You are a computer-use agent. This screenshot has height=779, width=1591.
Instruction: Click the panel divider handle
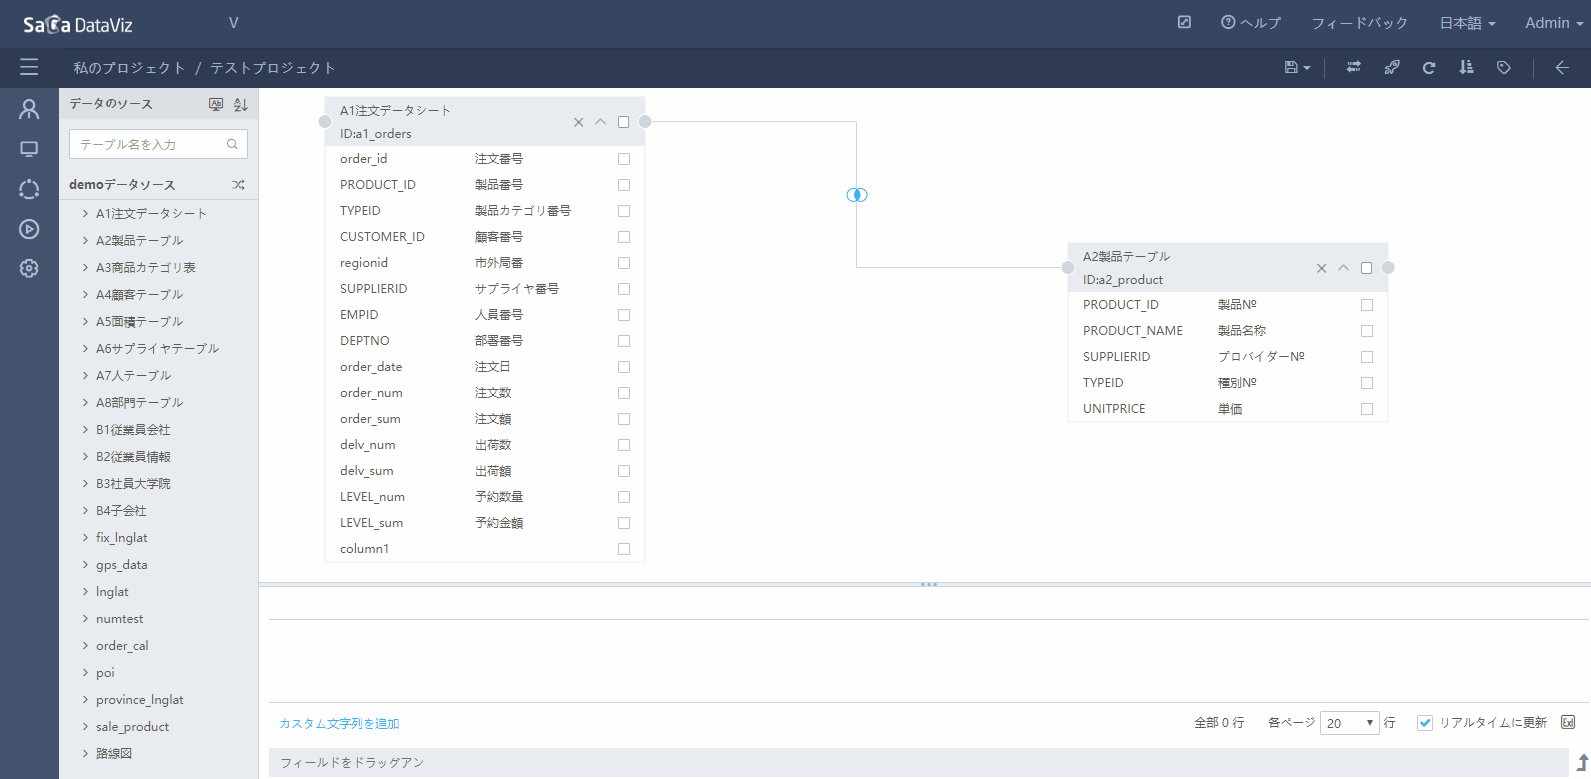tap(929, 584)
